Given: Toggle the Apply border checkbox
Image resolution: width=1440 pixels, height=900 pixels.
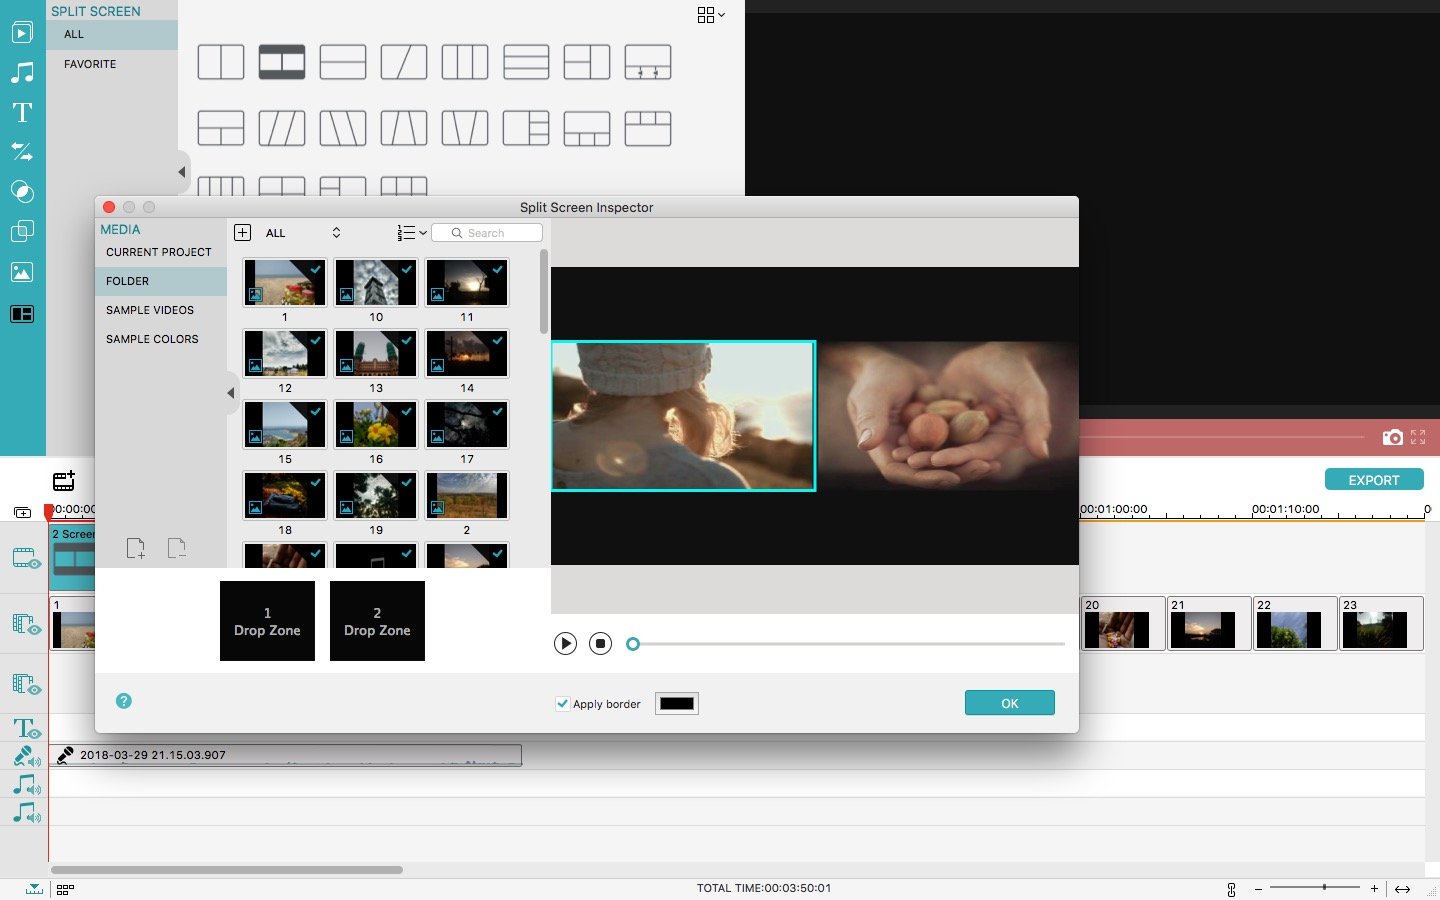Looking at the screenshot, I should point(562,704).
